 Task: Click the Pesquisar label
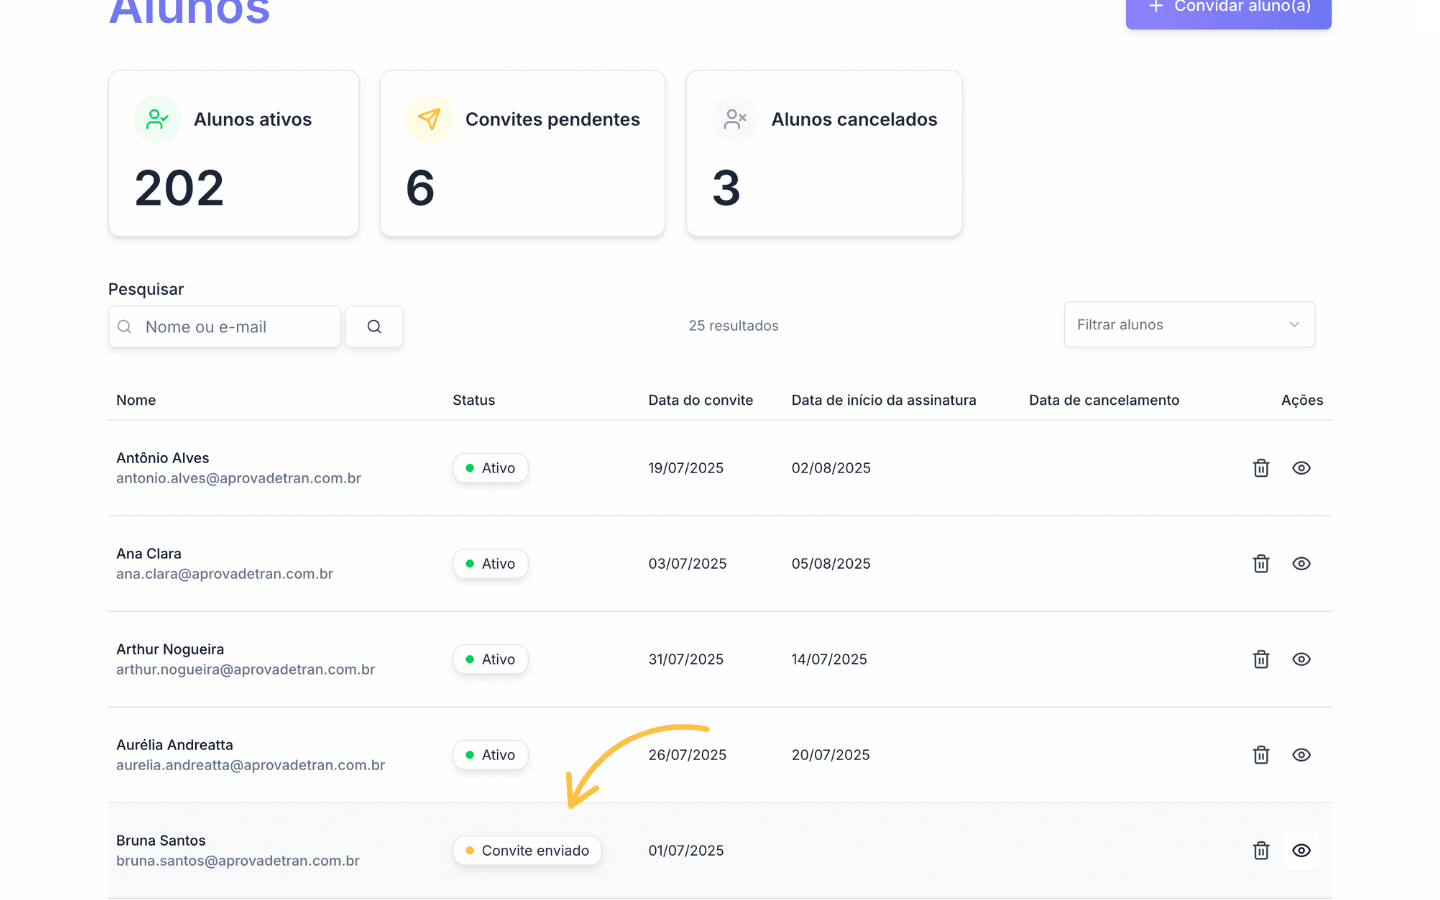point(146,289)
